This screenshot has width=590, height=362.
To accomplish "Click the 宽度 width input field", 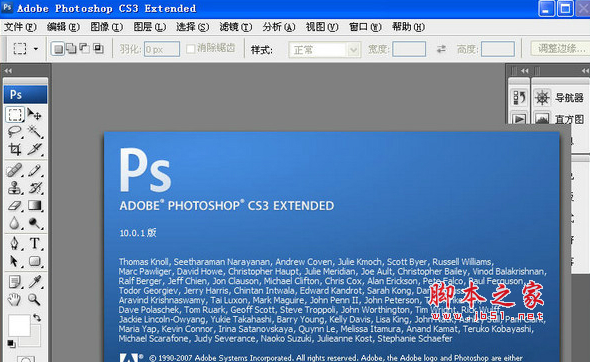I will [409, 49].
